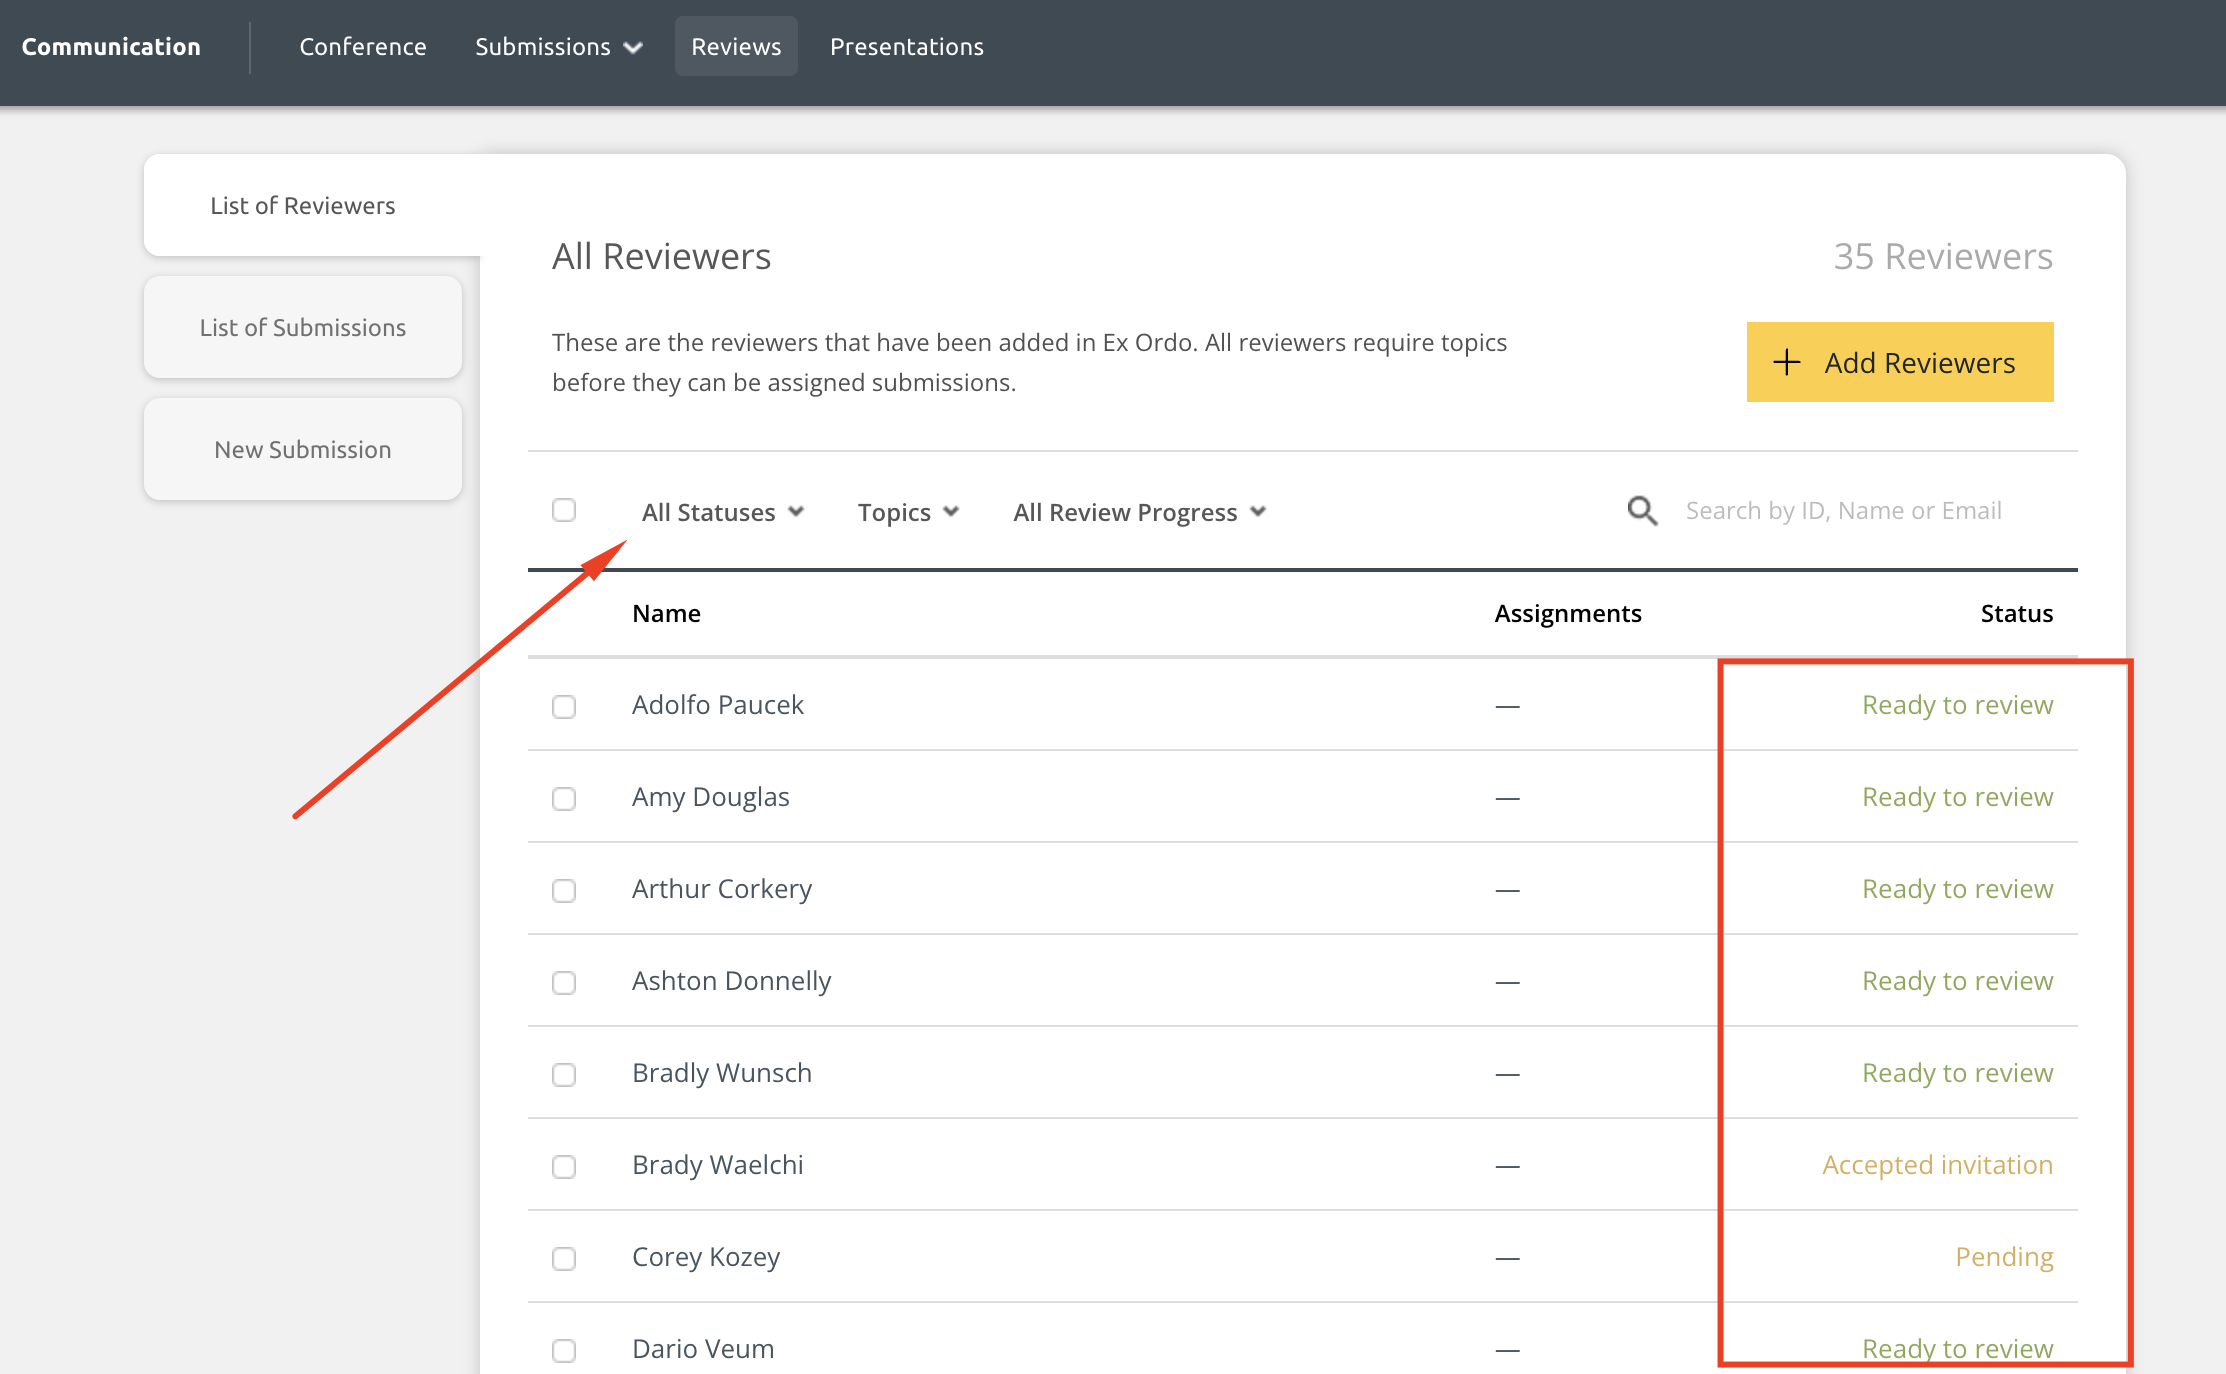Click Arthur Corkery's Ready to review status

[x=1957, y=889]
